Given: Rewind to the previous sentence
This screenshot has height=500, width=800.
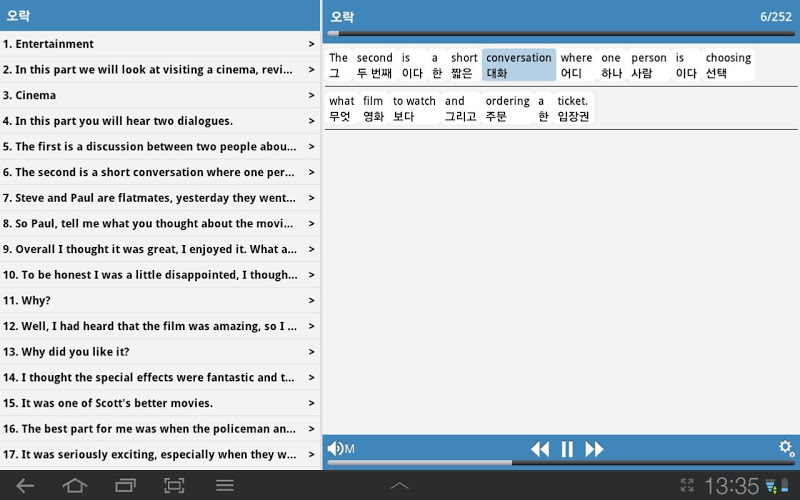Looking at the screenshot, I should (x=540, y=449).
